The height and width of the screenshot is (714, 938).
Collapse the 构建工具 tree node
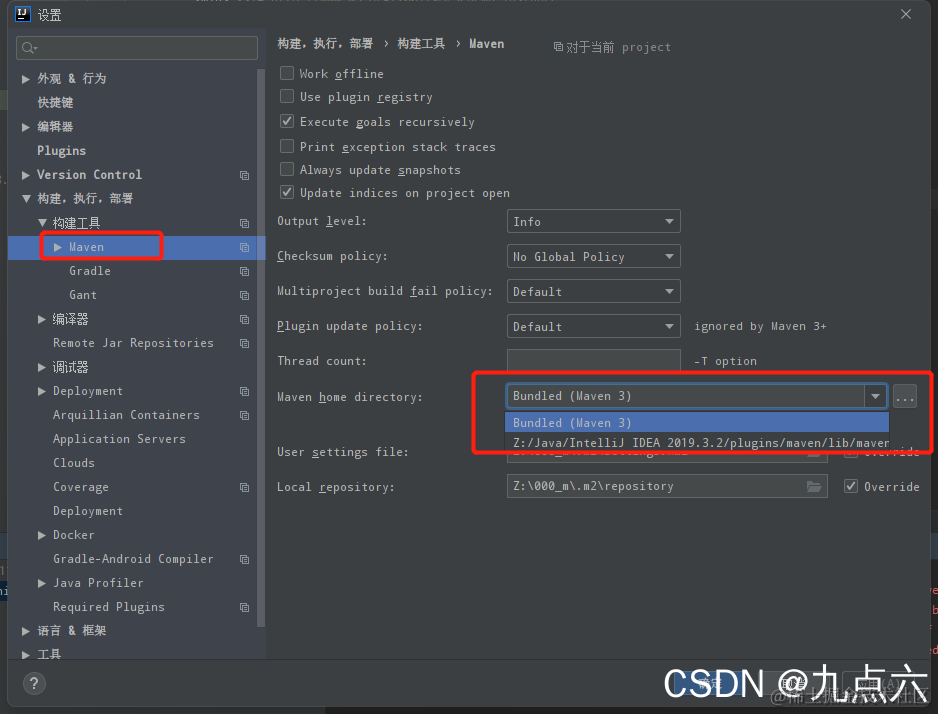[42, 223]
